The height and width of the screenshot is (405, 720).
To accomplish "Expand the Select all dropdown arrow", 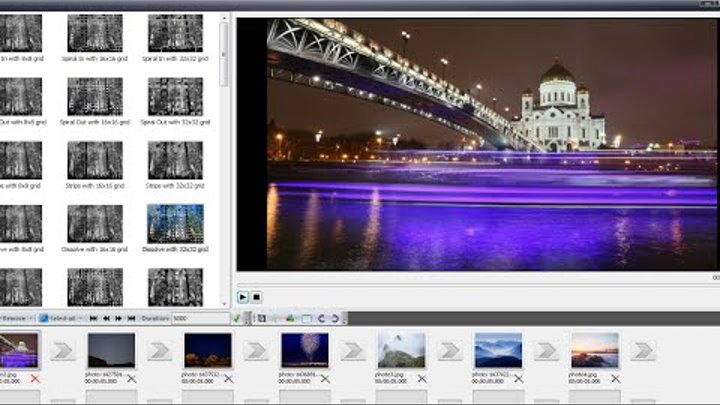I will tap(80, 318).
